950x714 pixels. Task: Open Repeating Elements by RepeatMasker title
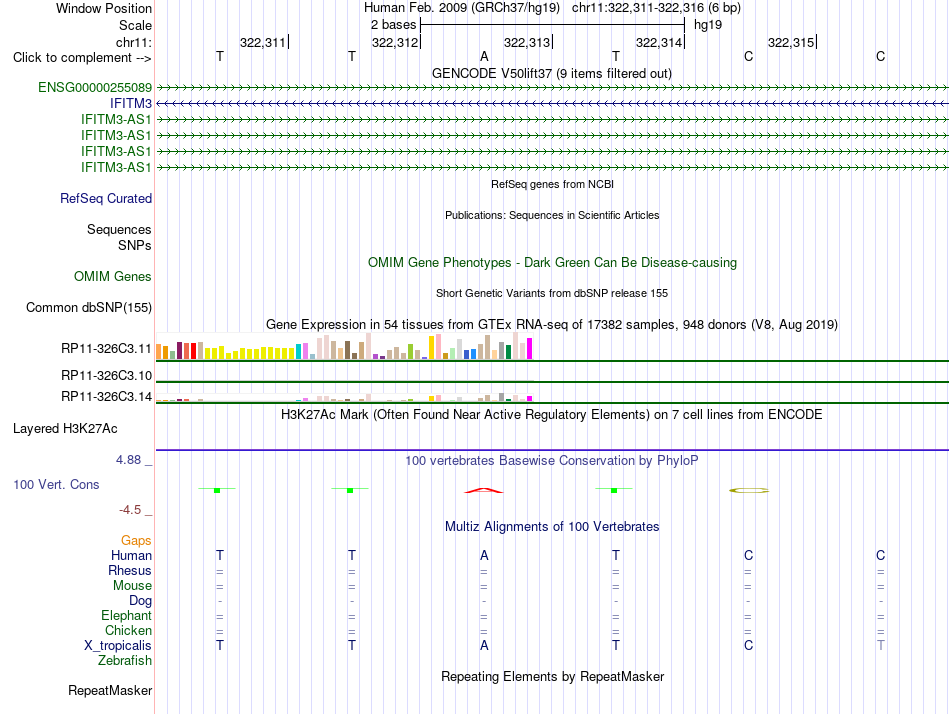tap(552, 676)
